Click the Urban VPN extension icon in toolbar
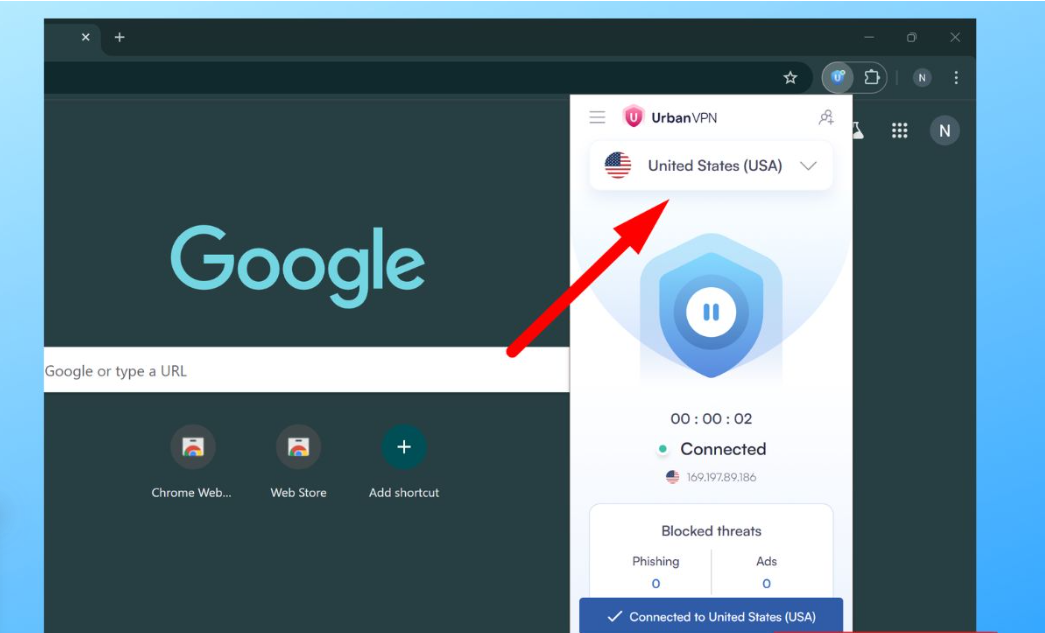 (838, 77)
